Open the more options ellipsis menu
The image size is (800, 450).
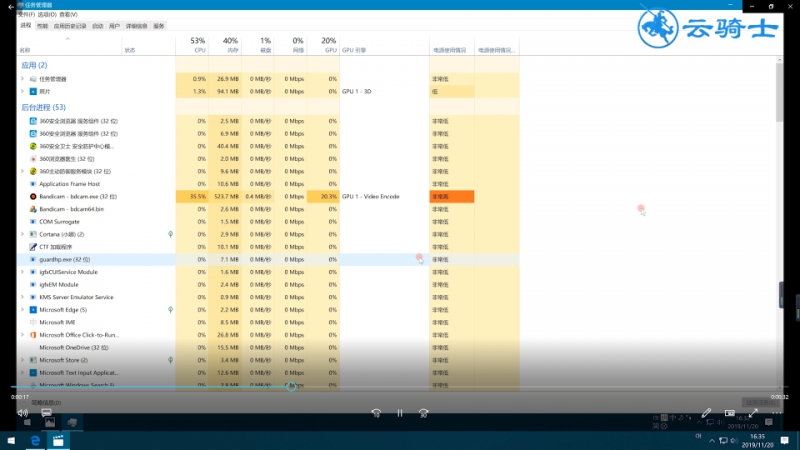pyautogui.click(x=777, y=413)
